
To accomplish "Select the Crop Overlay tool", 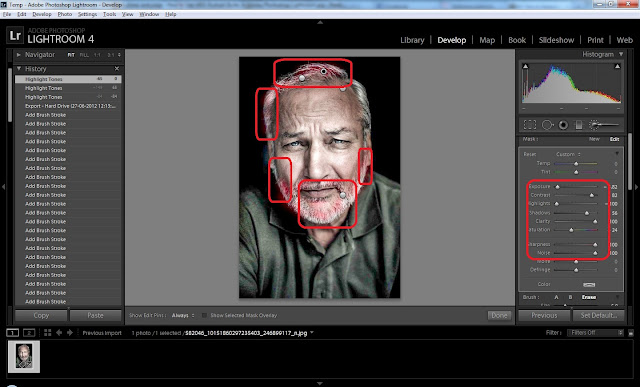I will (529, 125).
